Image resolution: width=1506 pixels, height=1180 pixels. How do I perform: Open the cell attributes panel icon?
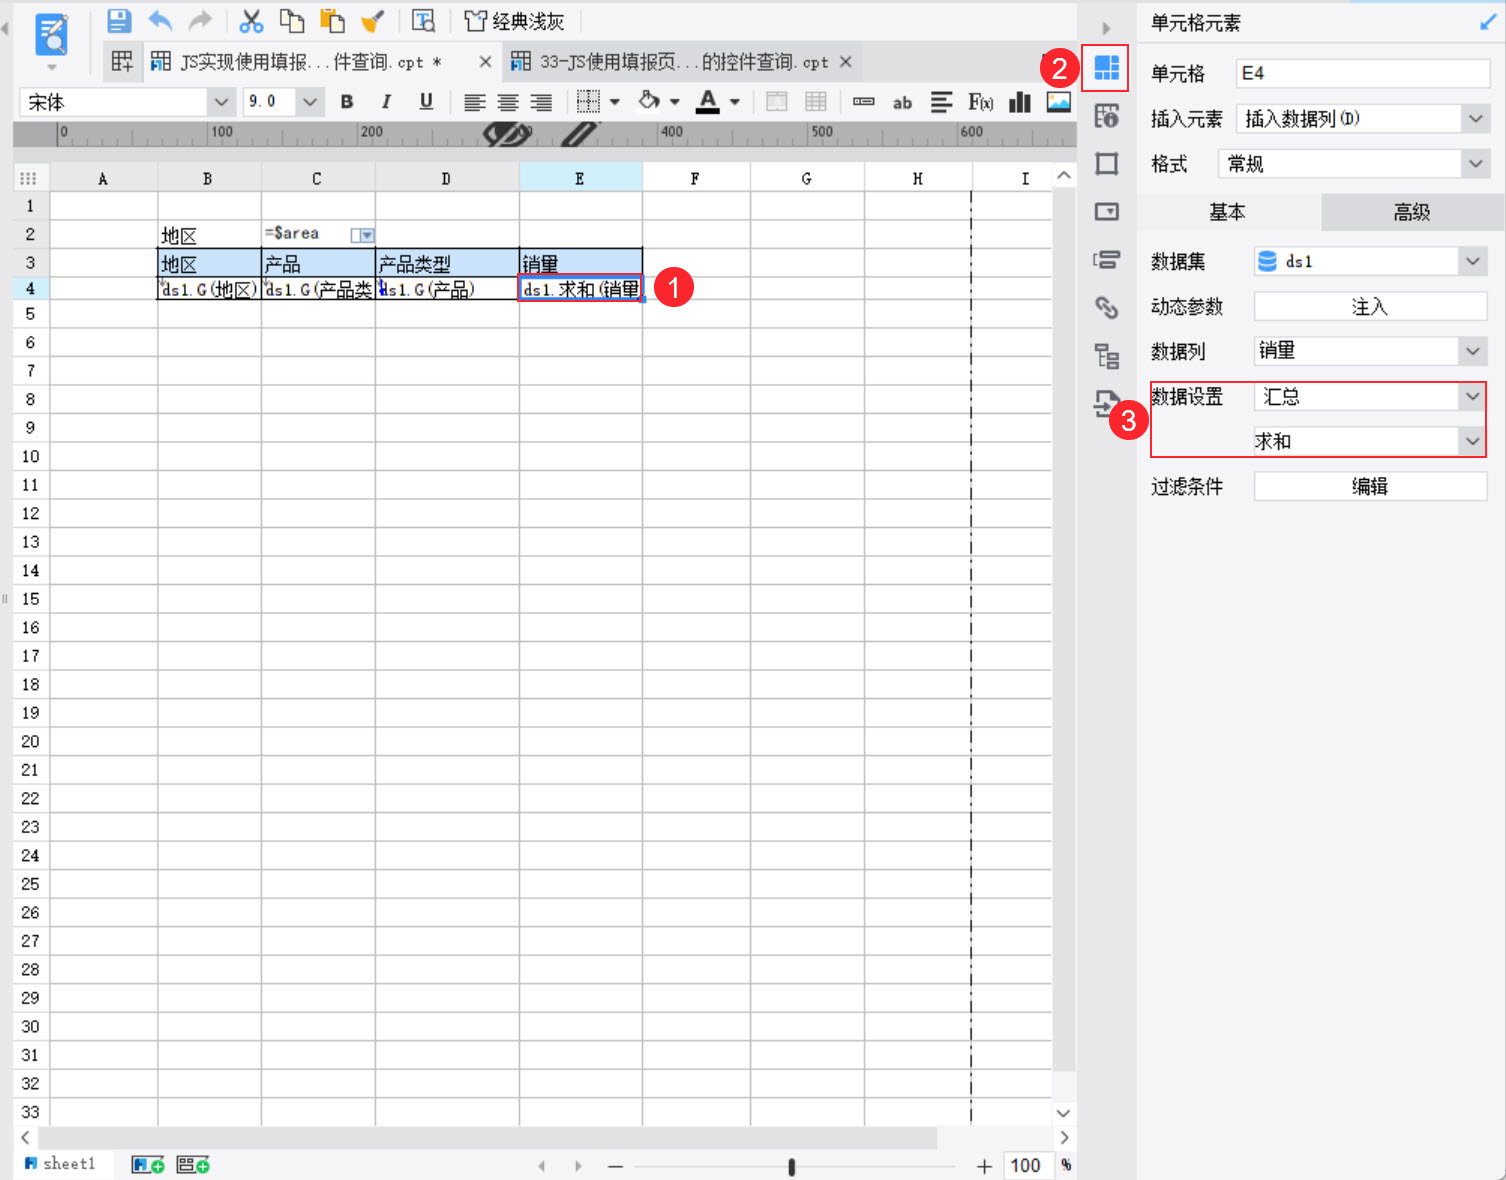click(1106, 116)
